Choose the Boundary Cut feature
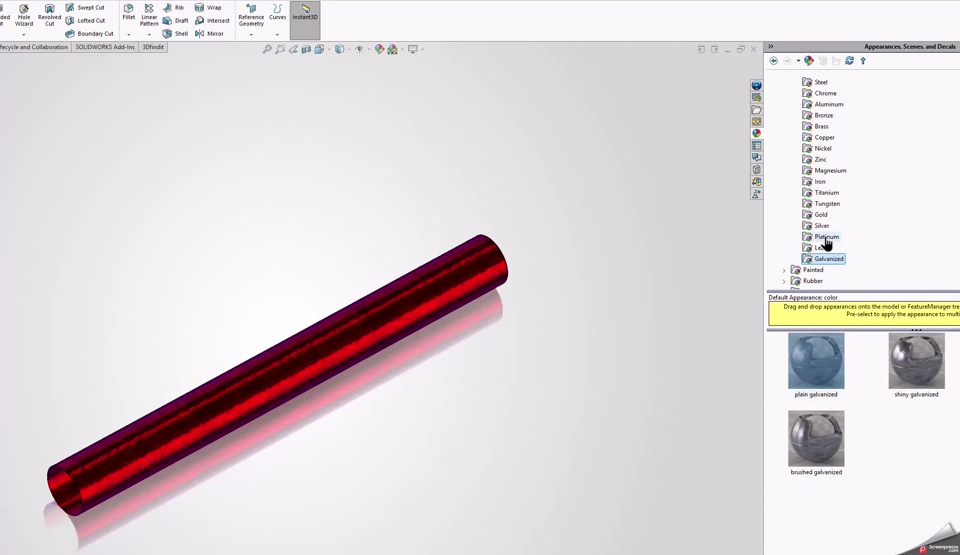 89,34
